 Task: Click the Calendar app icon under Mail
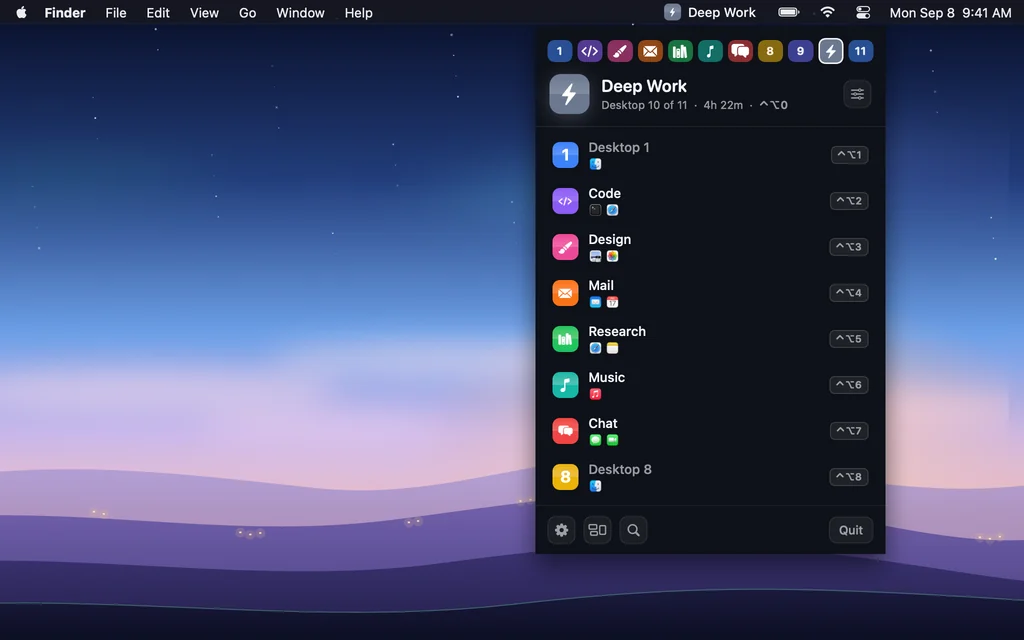coord(613,302)
